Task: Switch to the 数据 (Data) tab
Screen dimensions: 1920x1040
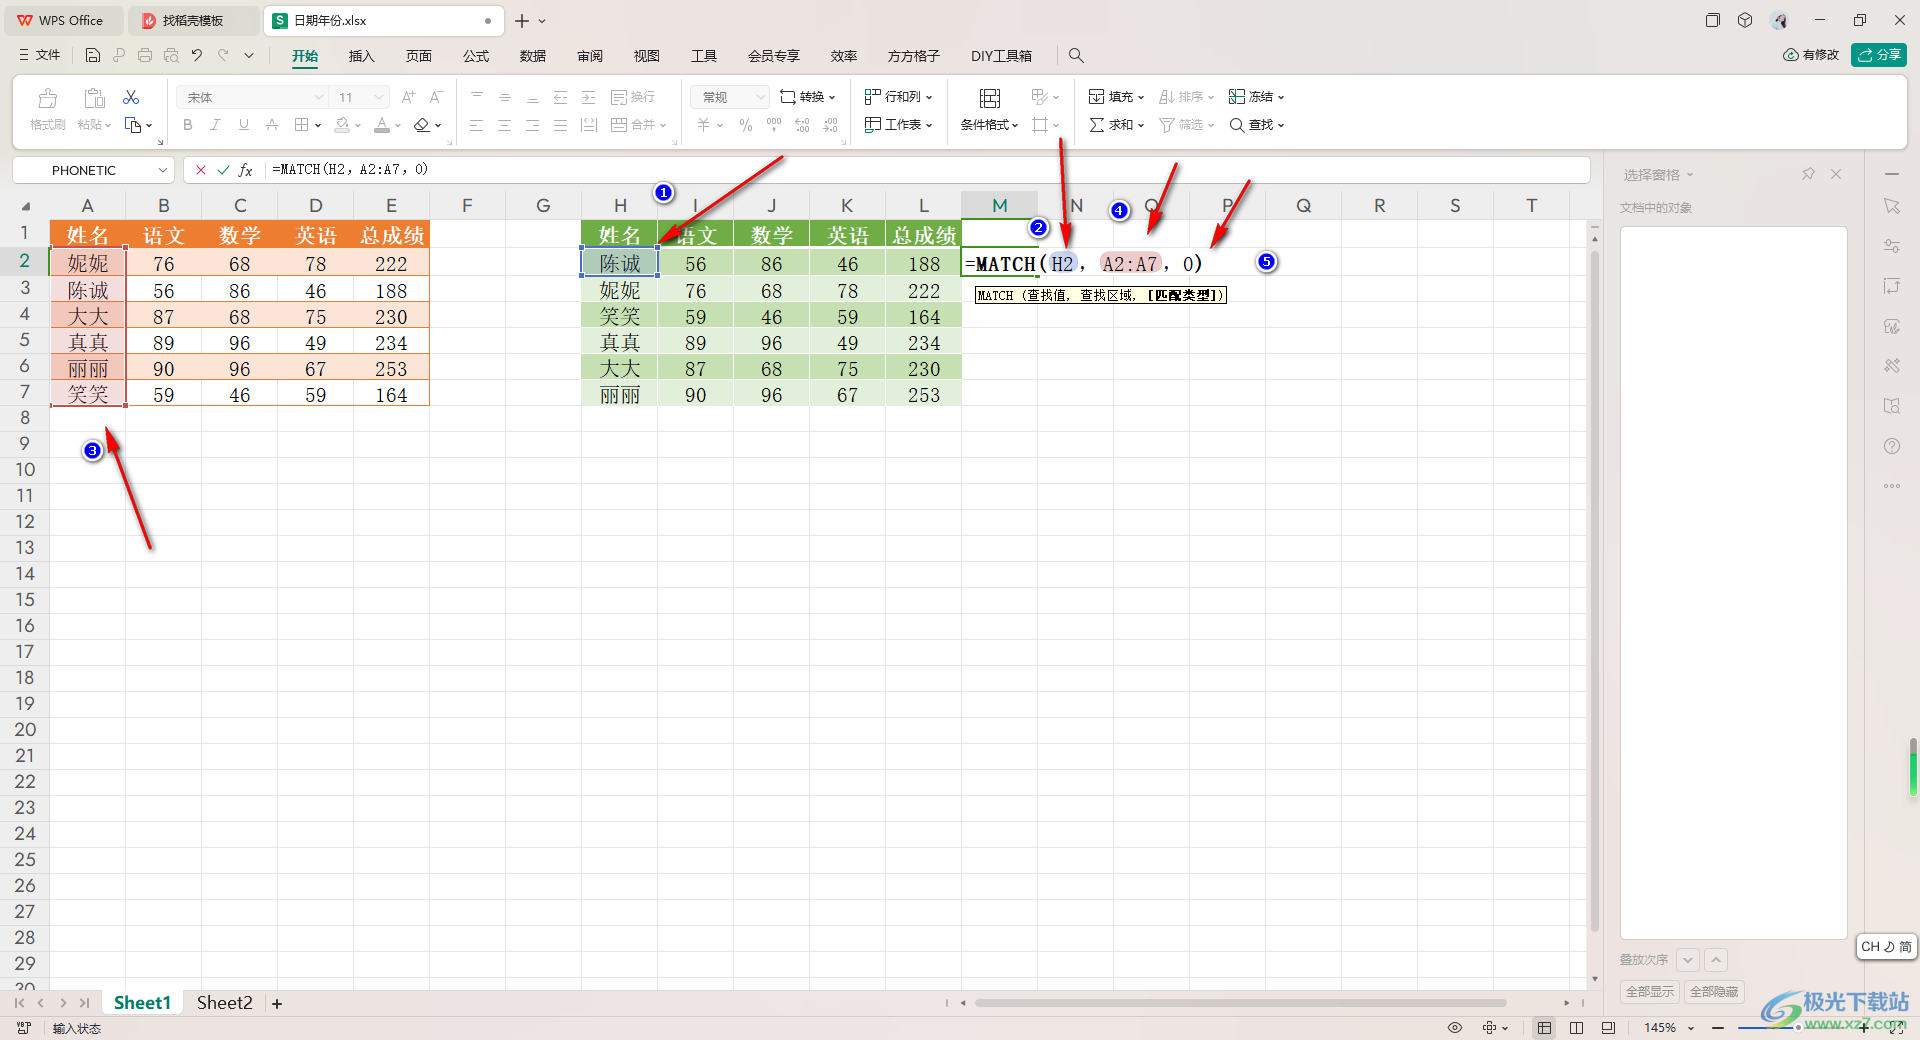Action: point(533,56)
